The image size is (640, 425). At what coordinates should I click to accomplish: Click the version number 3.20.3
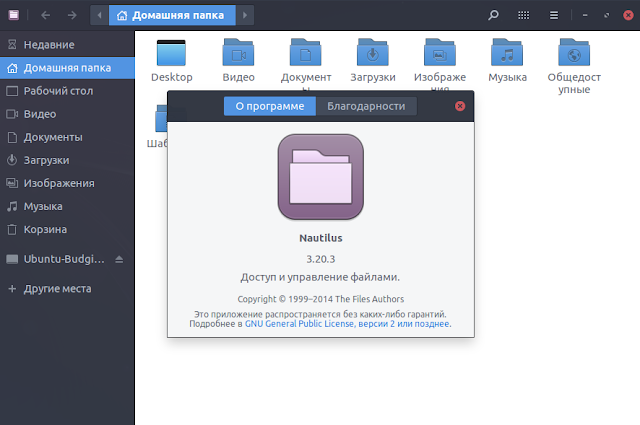(x=321, y=259)
